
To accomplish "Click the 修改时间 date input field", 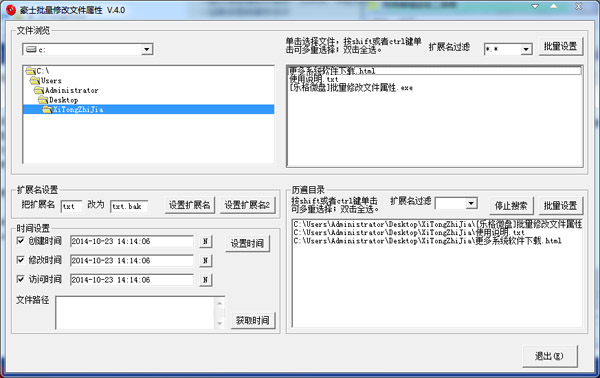I will coord(132,261).
